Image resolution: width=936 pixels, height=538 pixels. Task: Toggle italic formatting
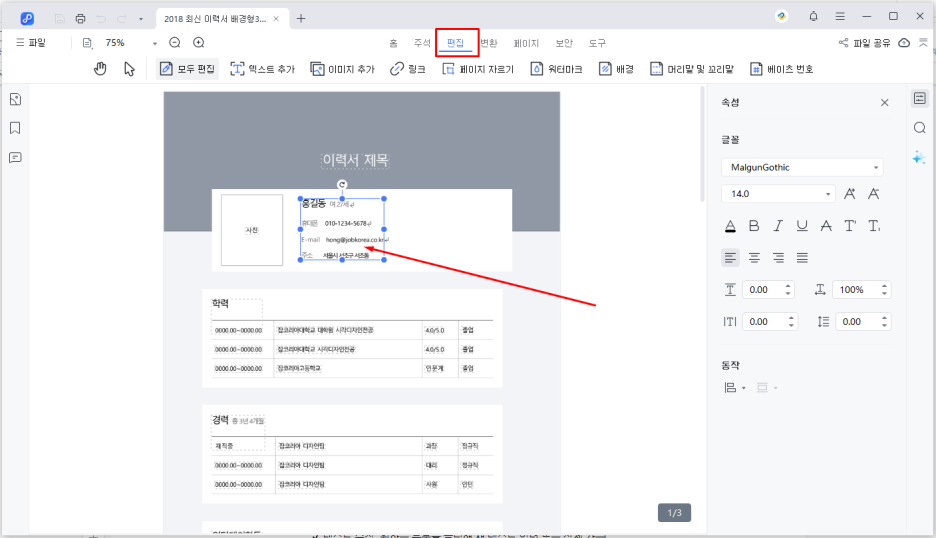(778, 226)
